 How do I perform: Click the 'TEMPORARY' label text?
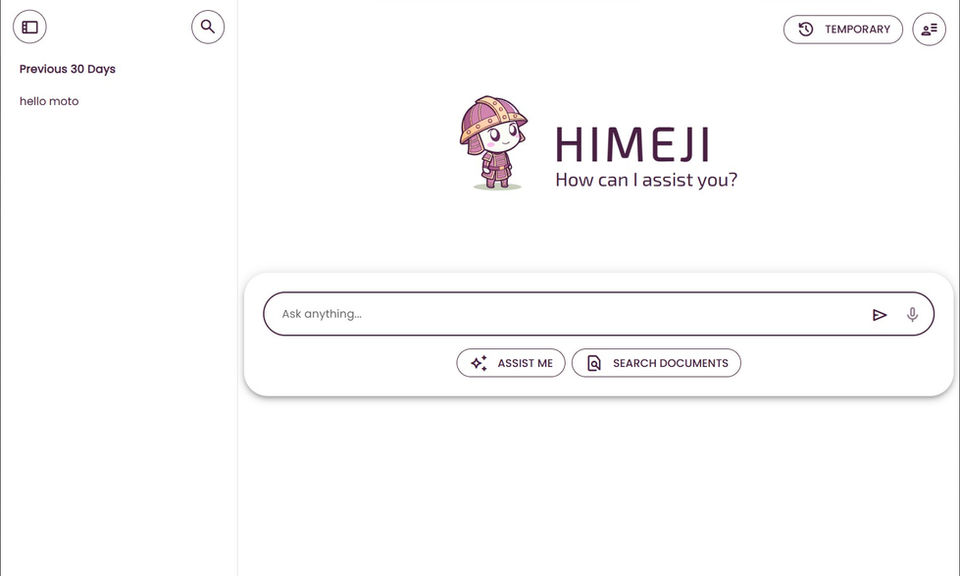pos(857,30)
